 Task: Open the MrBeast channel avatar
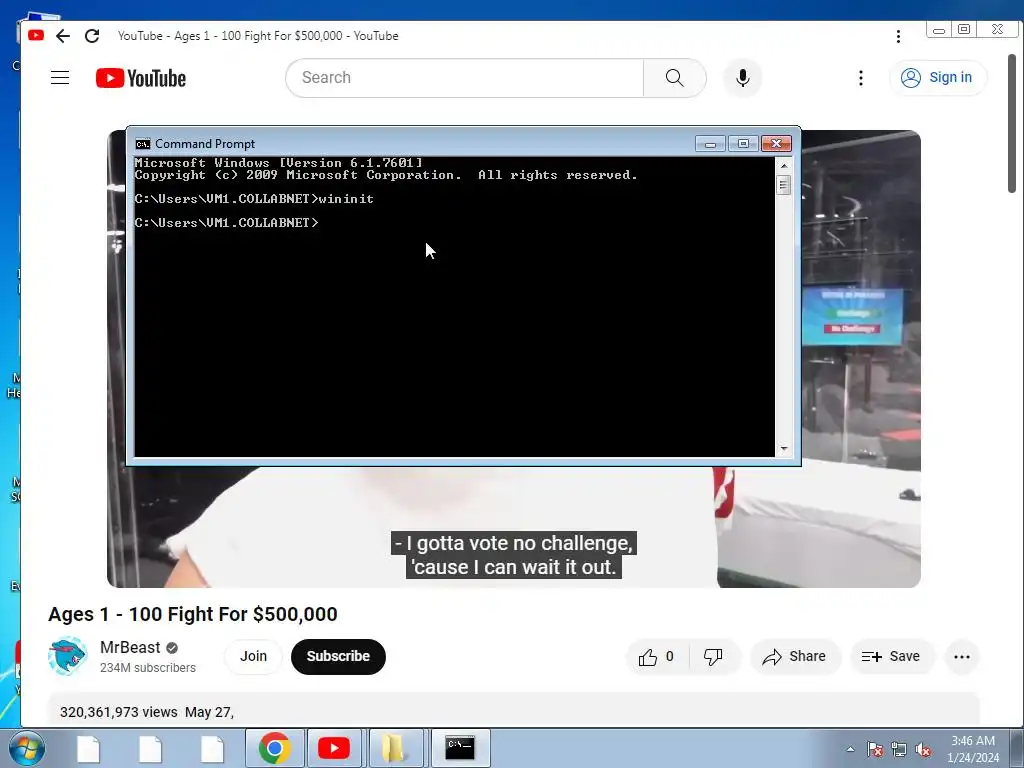(x=67, y=656)
